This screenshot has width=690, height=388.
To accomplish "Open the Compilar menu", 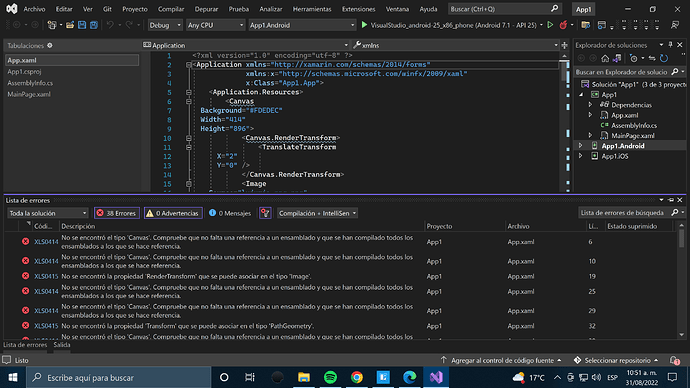I will point(171,9).
